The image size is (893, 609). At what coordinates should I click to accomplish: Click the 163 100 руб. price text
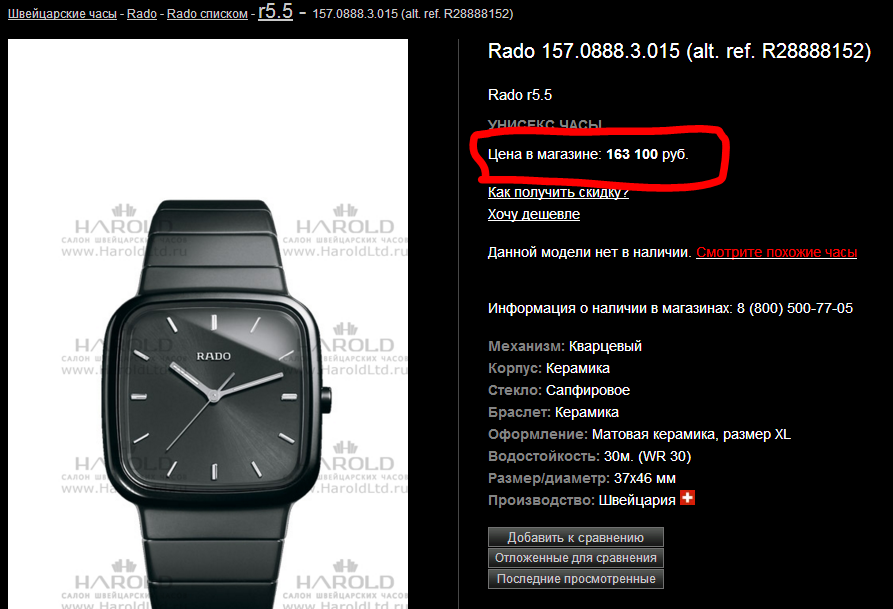(x=647, y=154)
